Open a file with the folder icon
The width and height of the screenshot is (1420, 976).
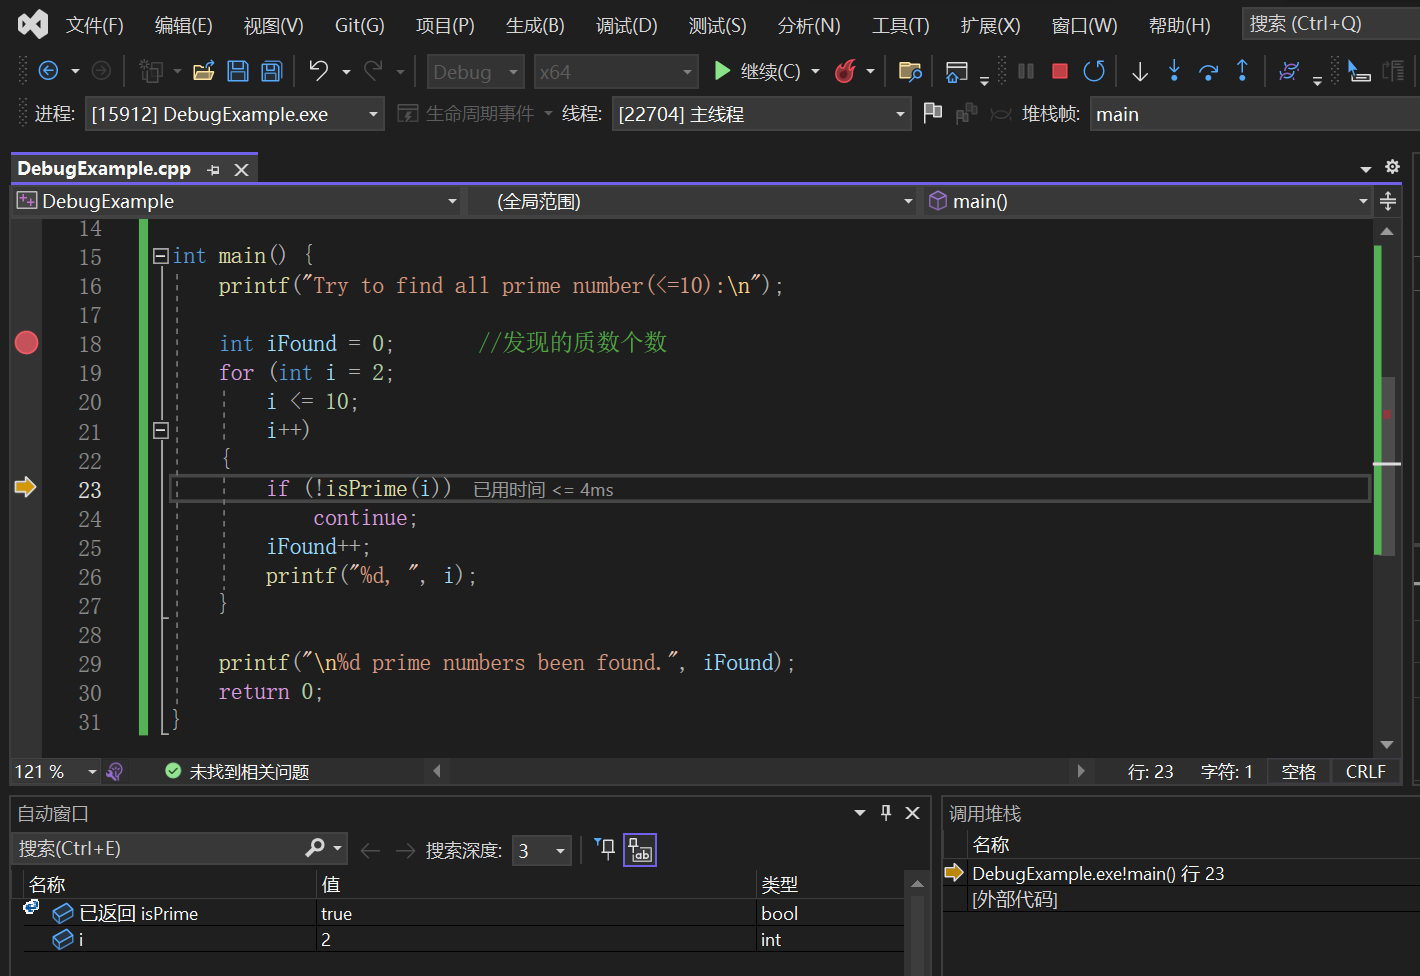point(204,71)
